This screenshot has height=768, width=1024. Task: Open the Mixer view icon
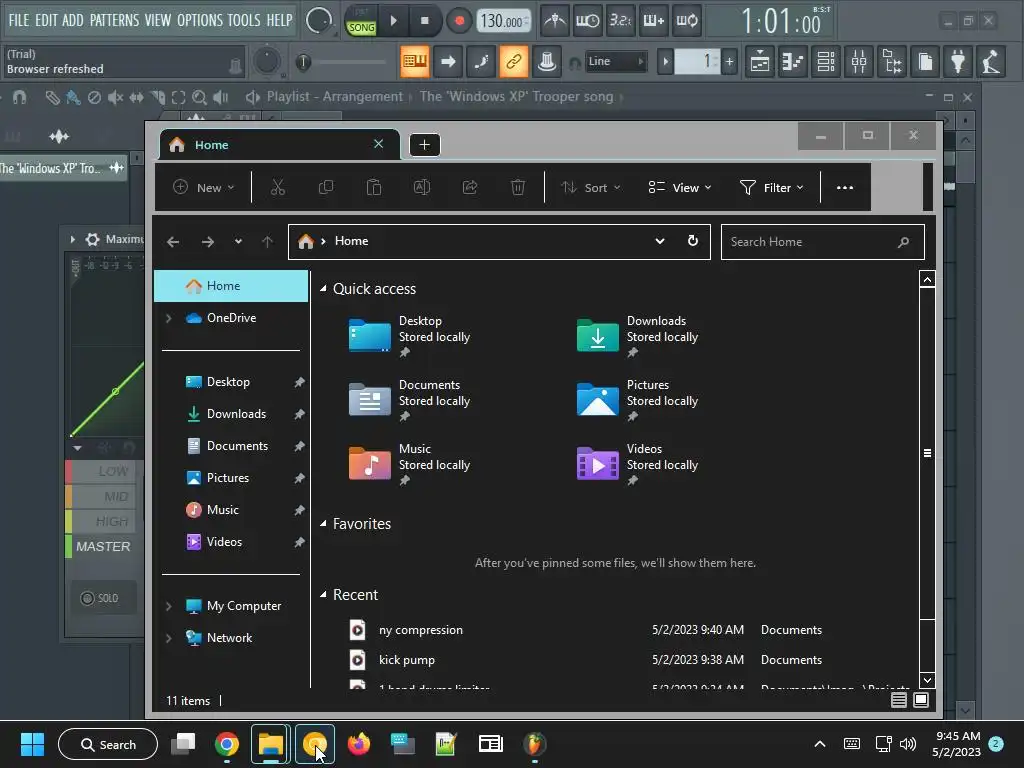click(859, 62)
